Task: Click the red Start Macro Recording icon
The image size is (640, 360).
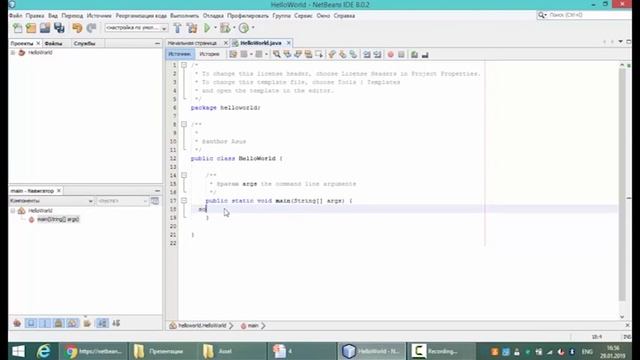Action: point(391,54)
